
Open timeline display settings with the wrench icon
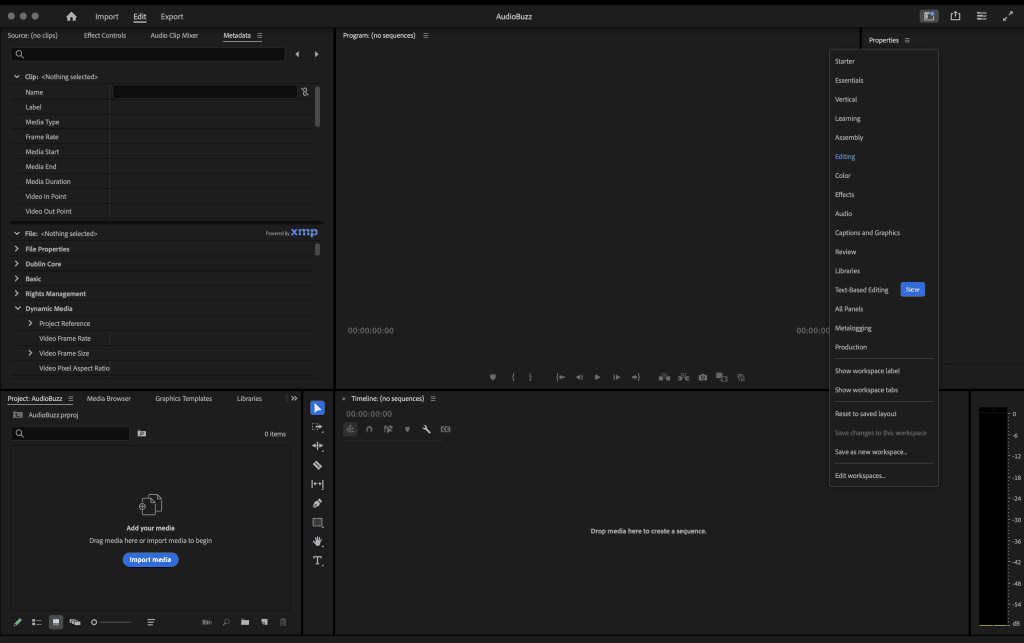point(426,429)
